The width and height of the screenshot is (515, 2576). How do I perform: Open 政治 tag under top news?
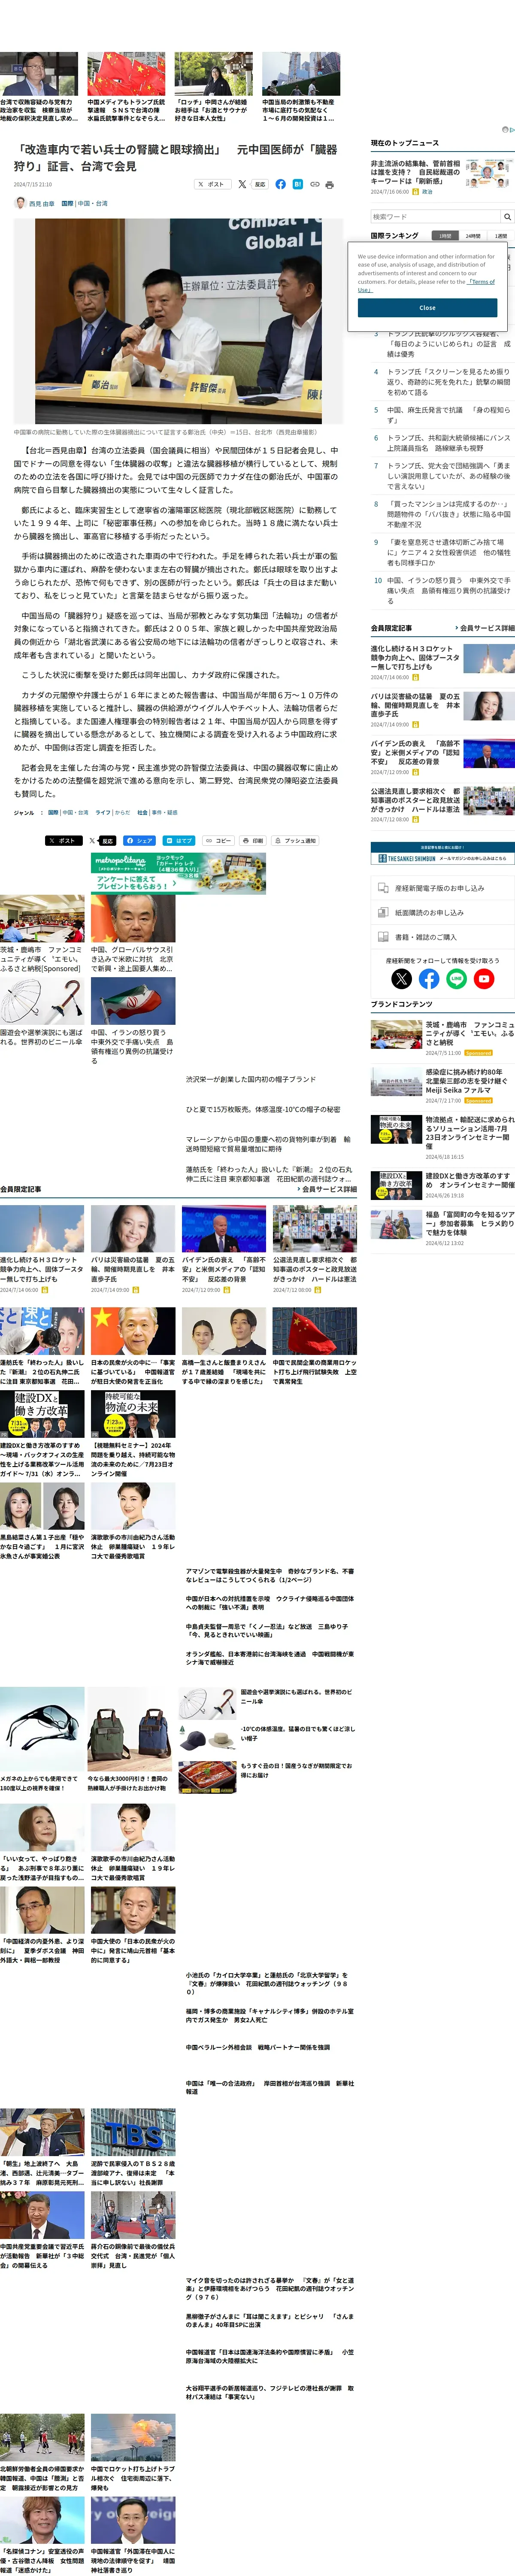coord(428,191)
